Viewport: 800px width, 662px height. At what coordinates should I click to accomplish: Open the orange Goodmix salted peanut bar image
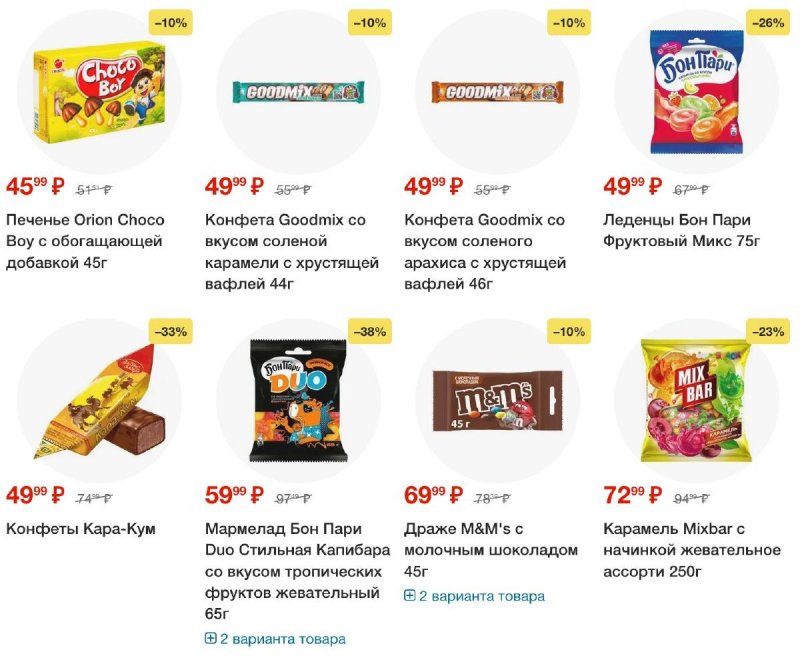point(497,92)
